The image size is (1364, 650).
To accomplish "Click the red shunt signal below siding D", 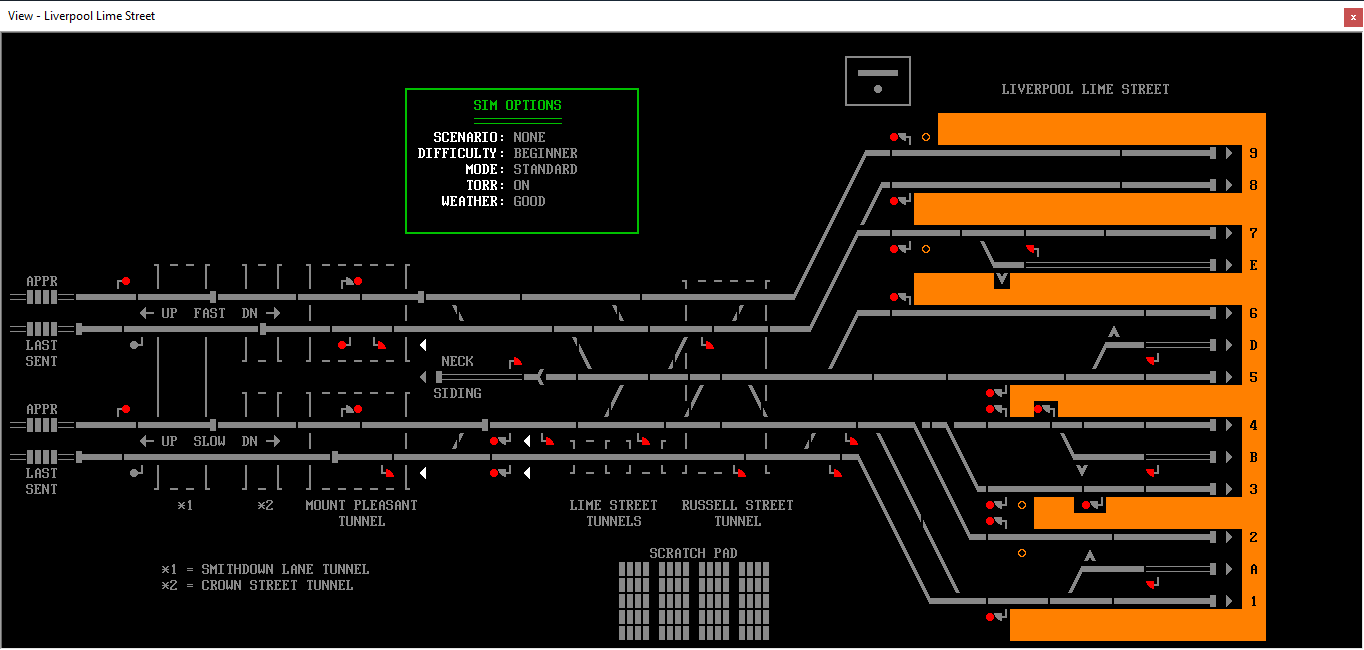I will (1152, 360).
